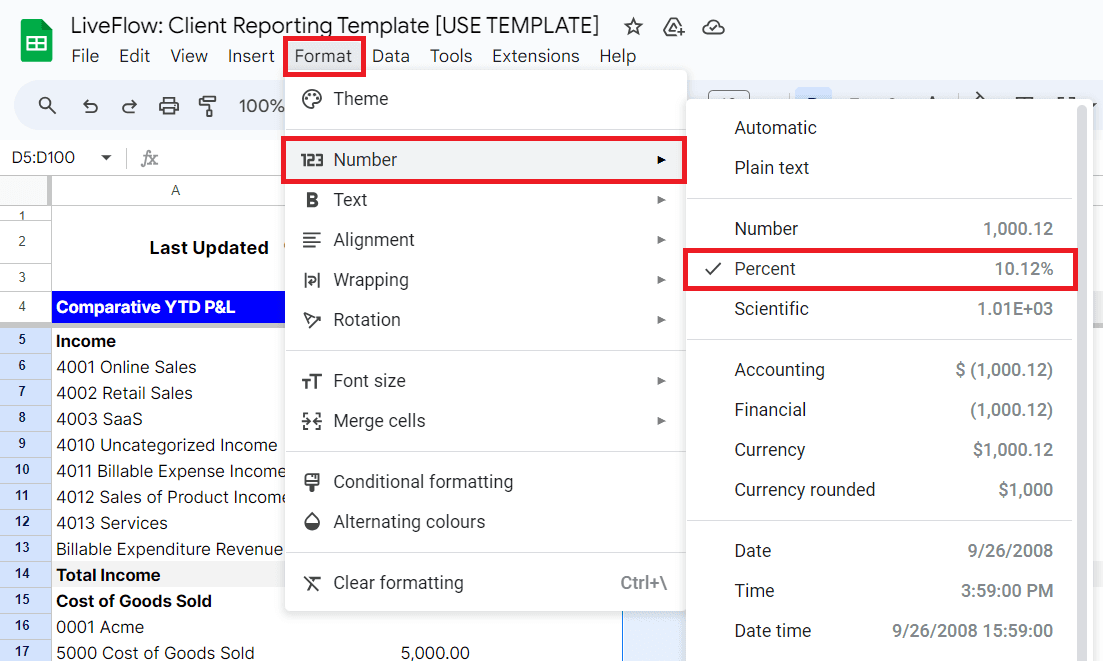Toggle the checked Percent format option
Image resolution: width=1103 pixels, height=661 pixels.
[x=880, y=269]
